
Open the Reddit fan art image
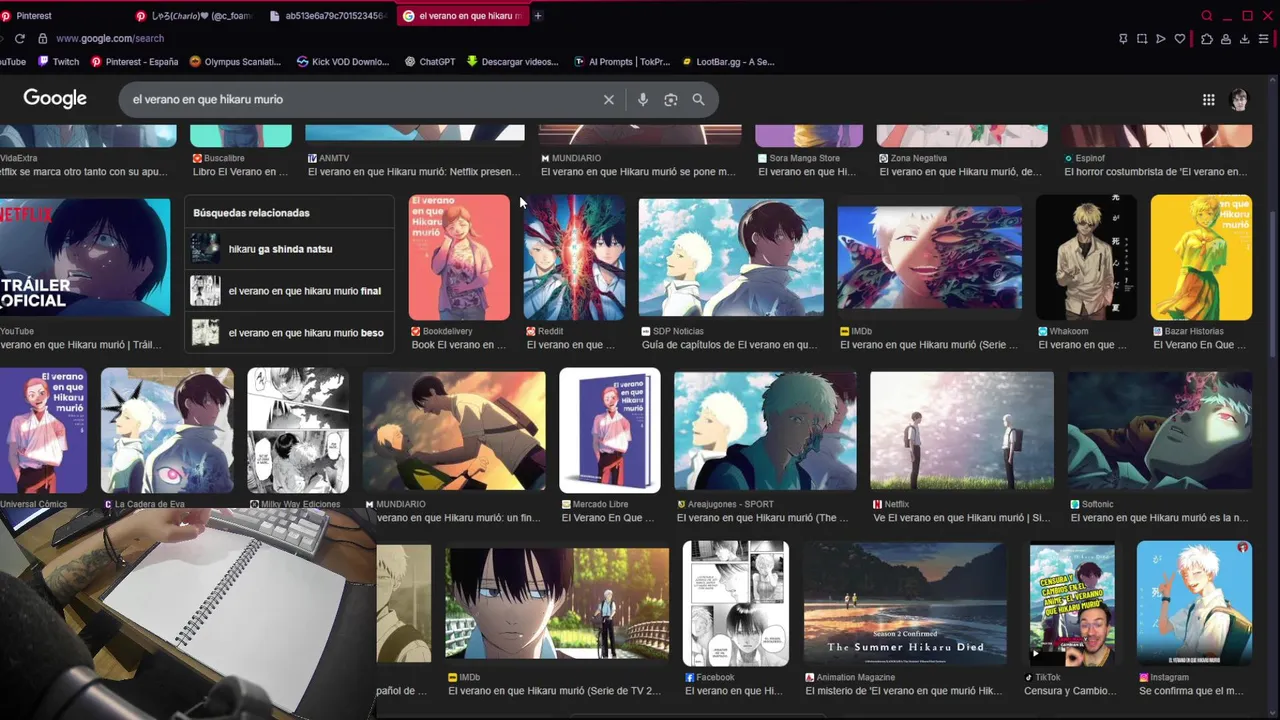point(574,257)
